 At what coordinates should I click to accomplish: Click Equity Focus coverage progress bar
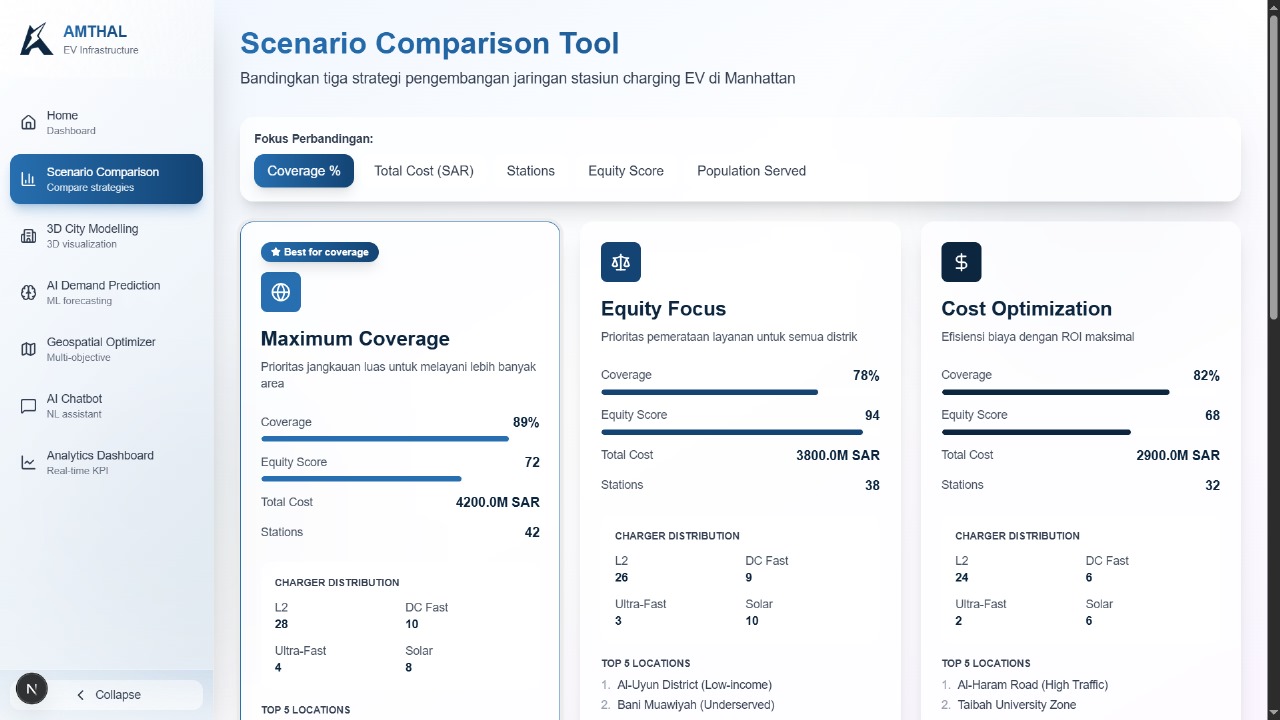740,392
